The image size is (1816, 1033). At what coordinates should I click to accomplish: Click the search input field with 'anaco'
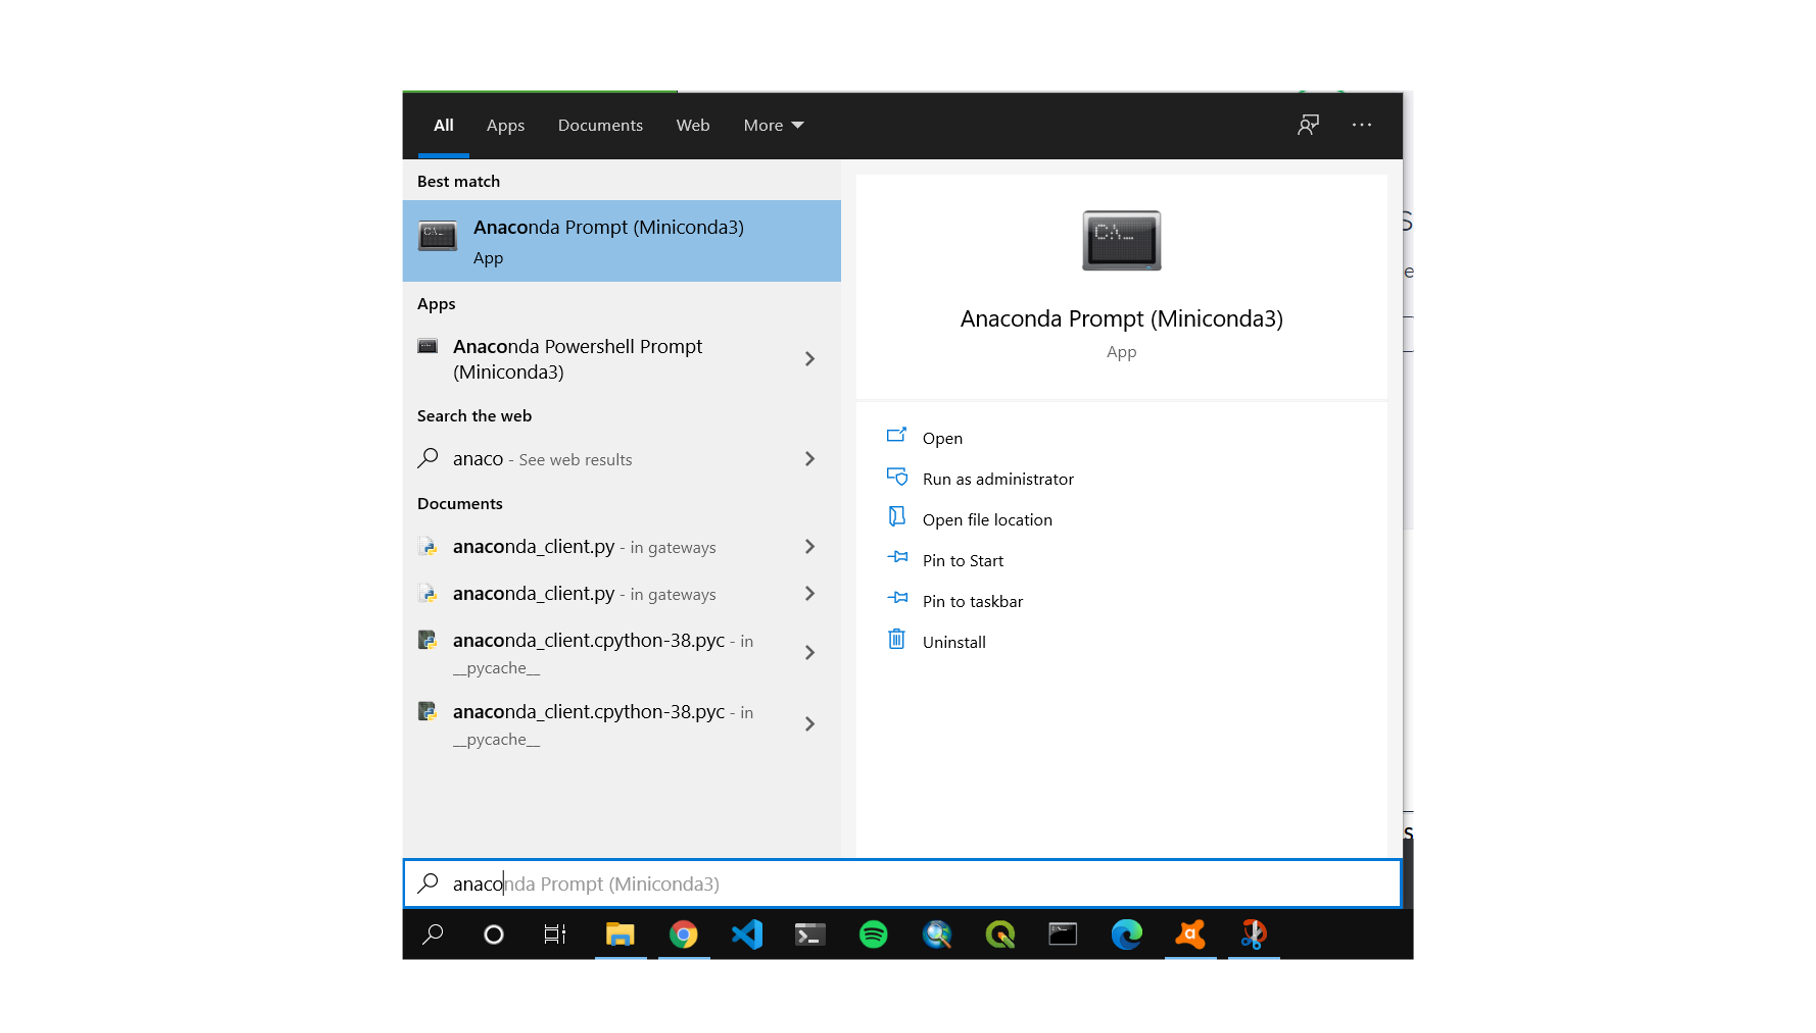(x=901, y=884)
